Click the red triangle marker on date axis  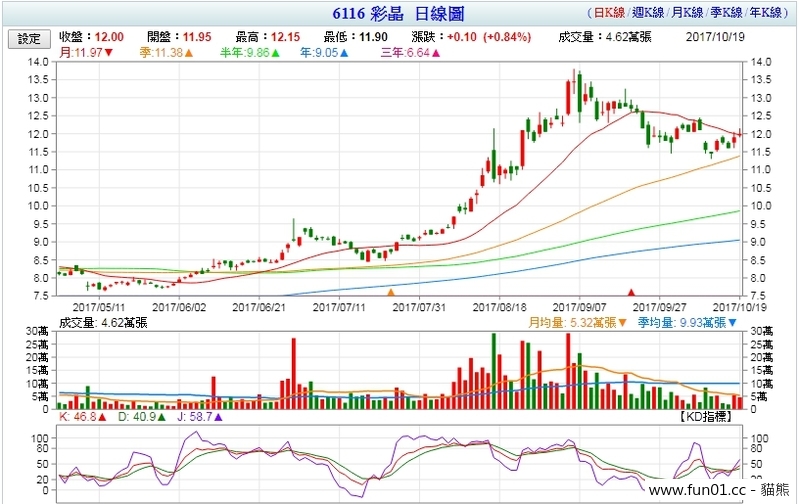(x=631, y=293)
